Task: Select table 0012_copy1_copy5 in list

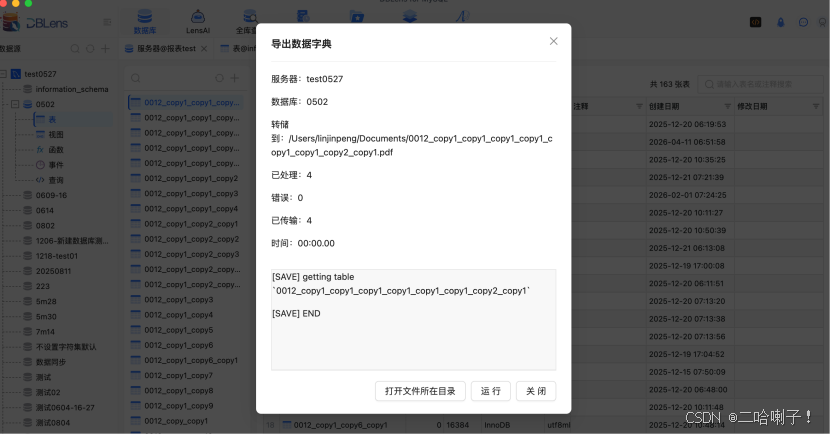Action: [x=179, y=330]
